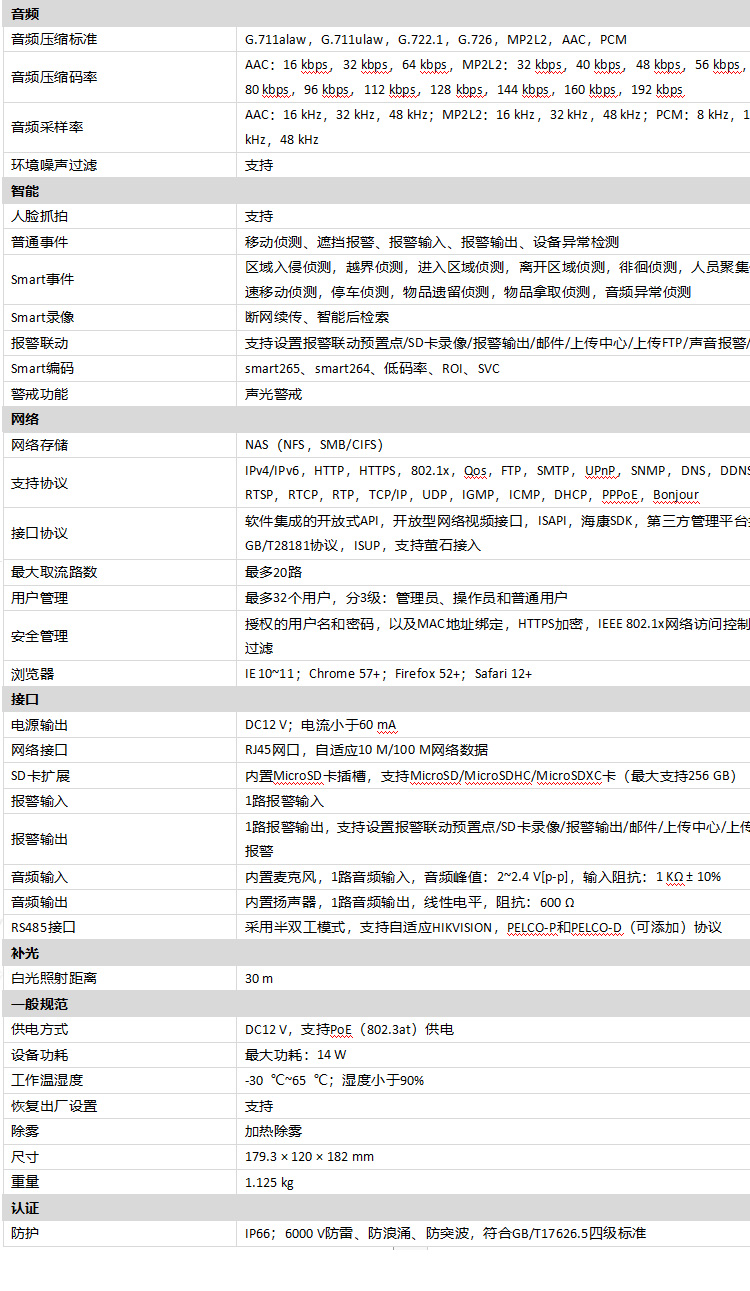Click the 最大功耗：14 W value

click(296, 1055)
